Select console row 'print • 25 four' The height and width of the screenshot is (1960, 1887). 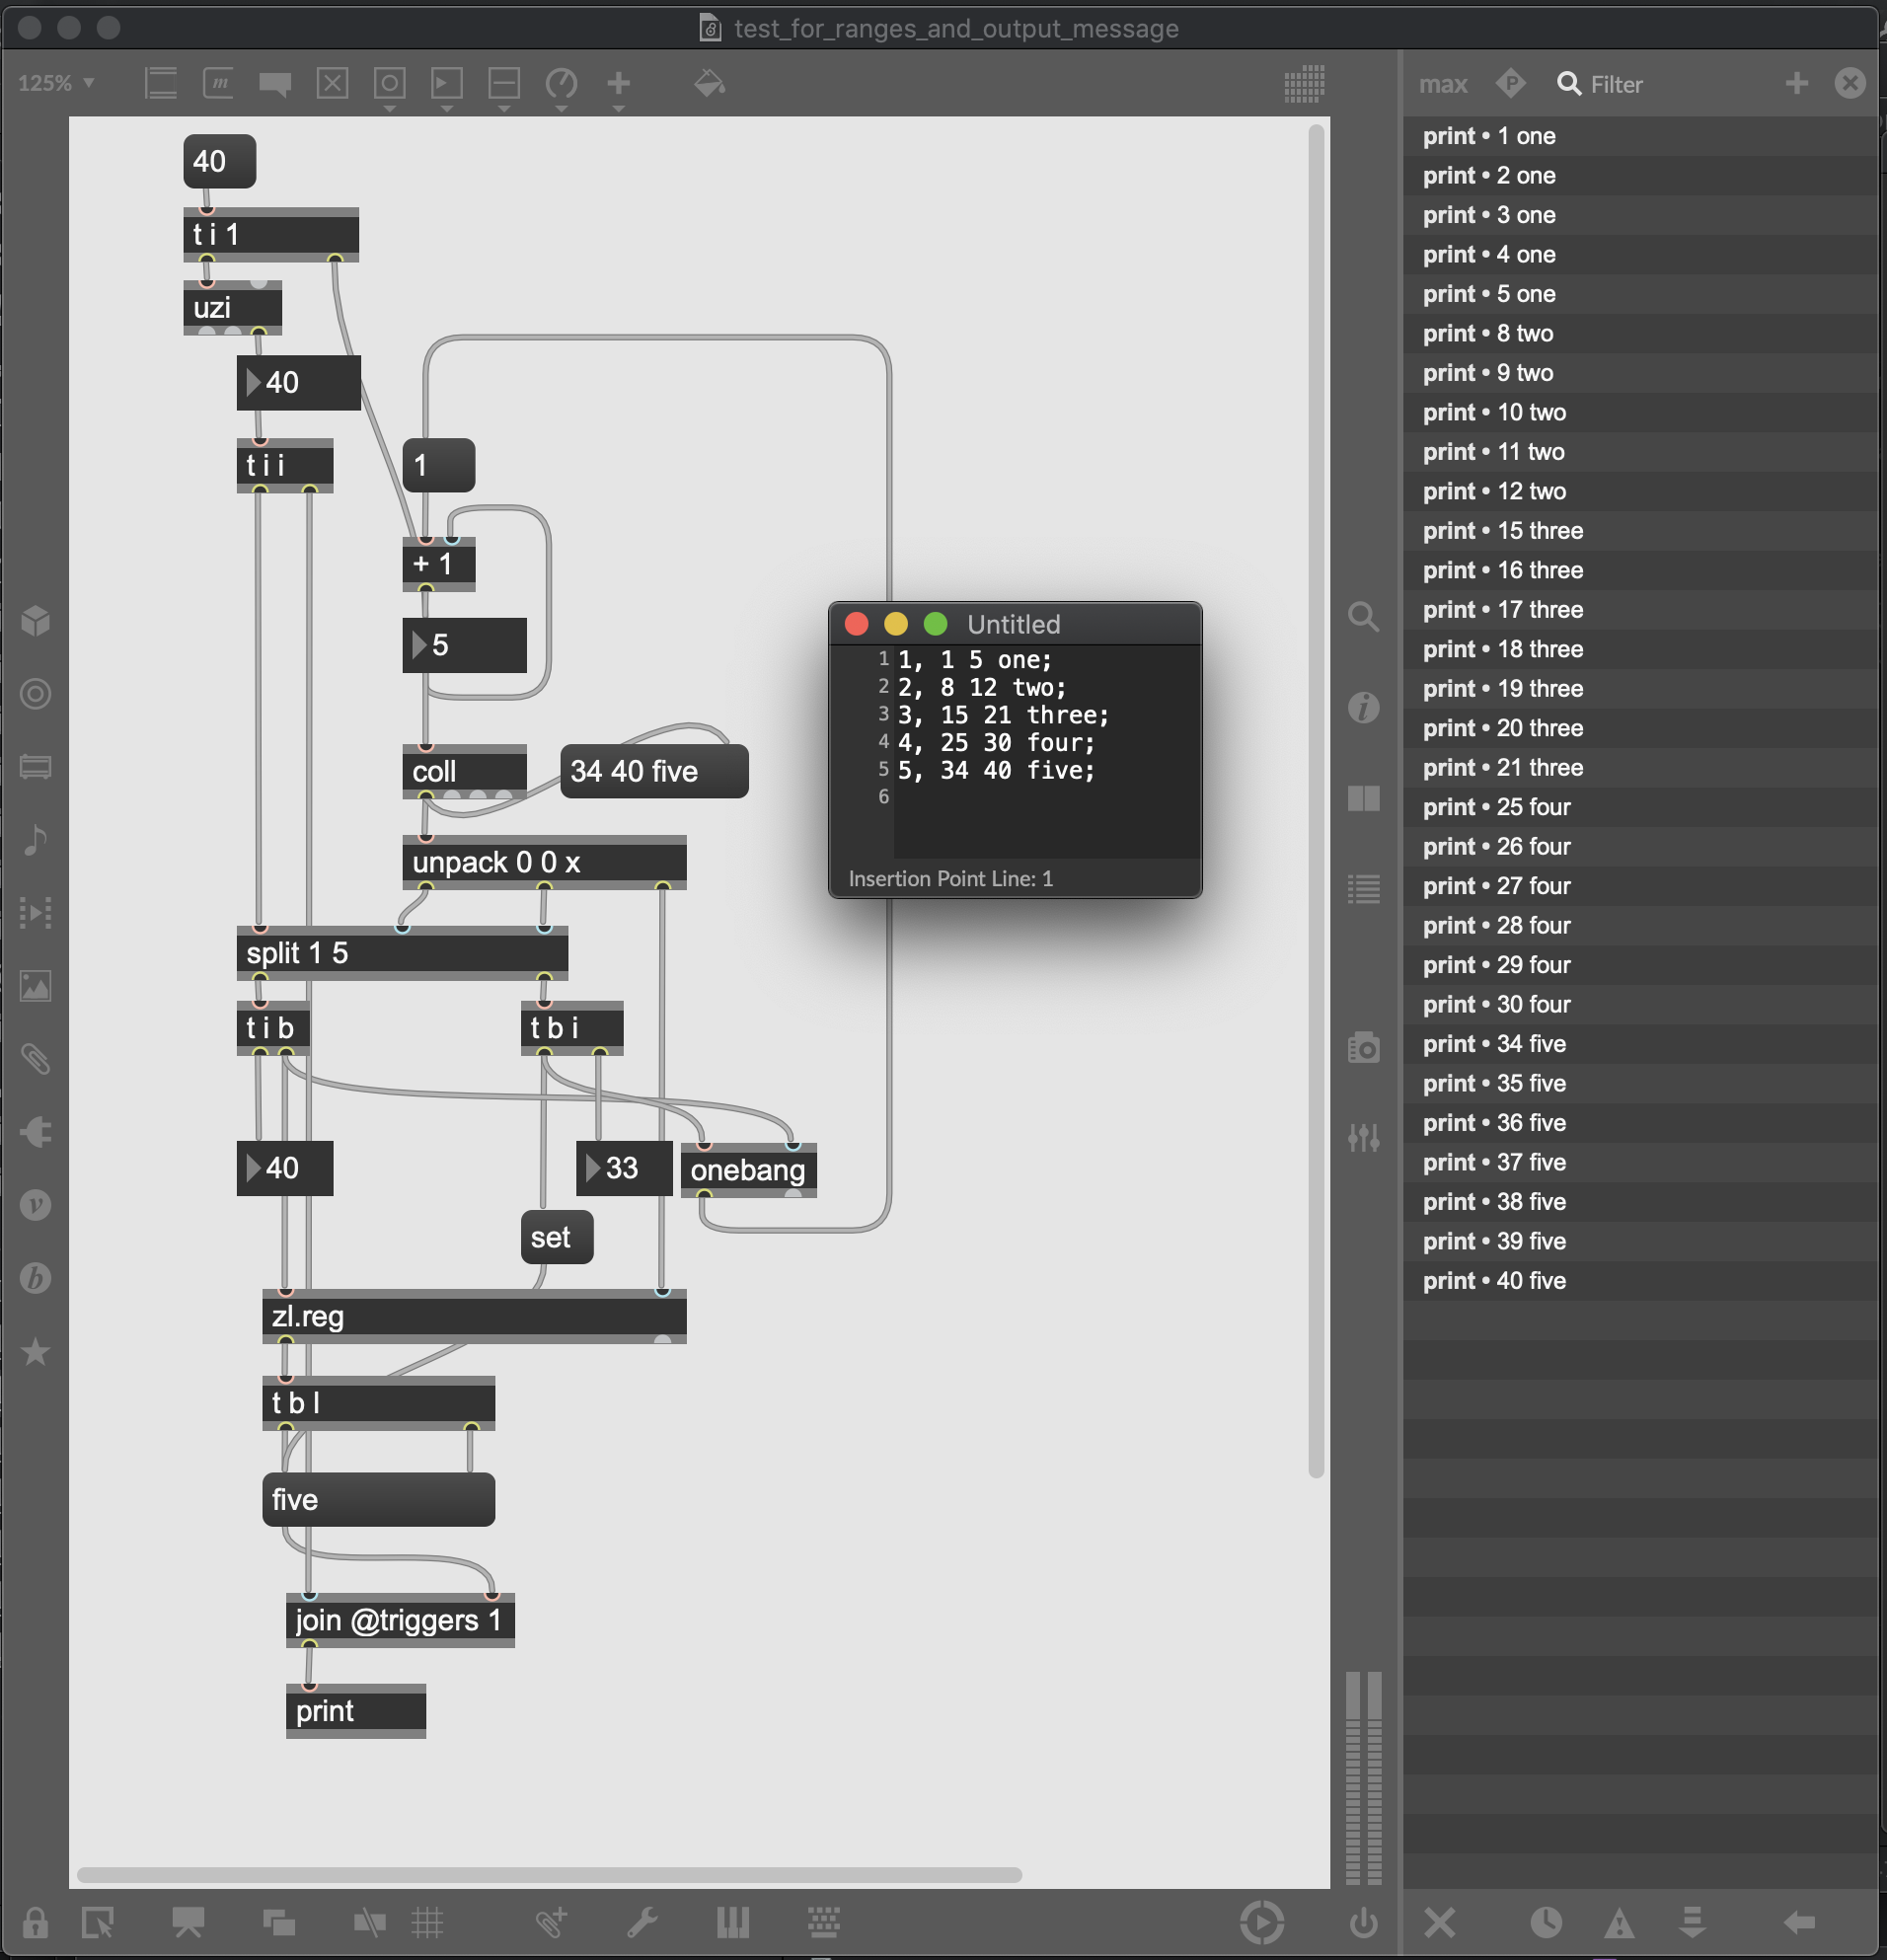[1640, 807]
